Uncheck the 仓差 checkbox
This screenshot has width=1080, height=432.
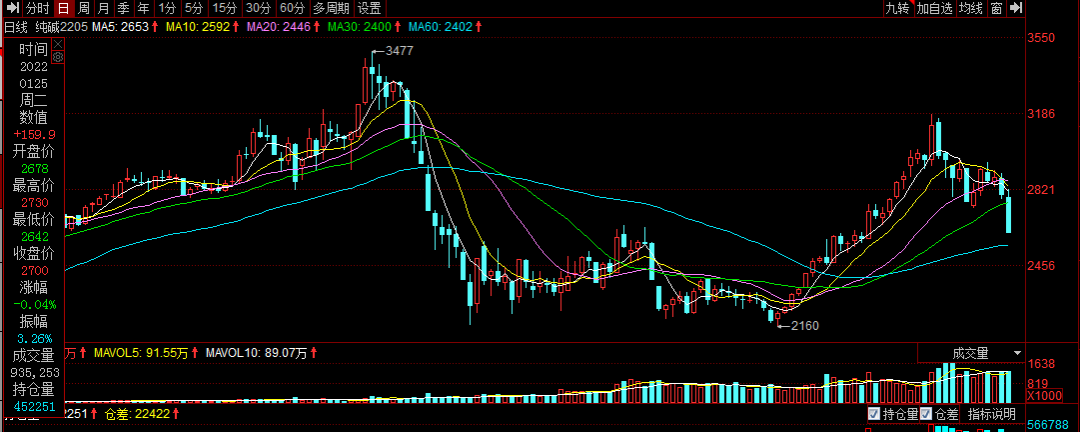(926, 414)
